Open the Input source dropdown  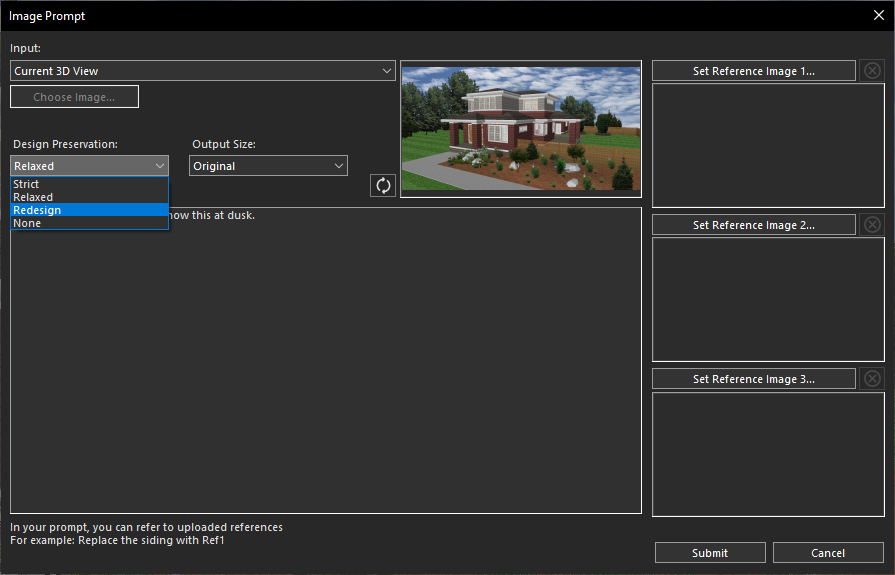(203, 71)
